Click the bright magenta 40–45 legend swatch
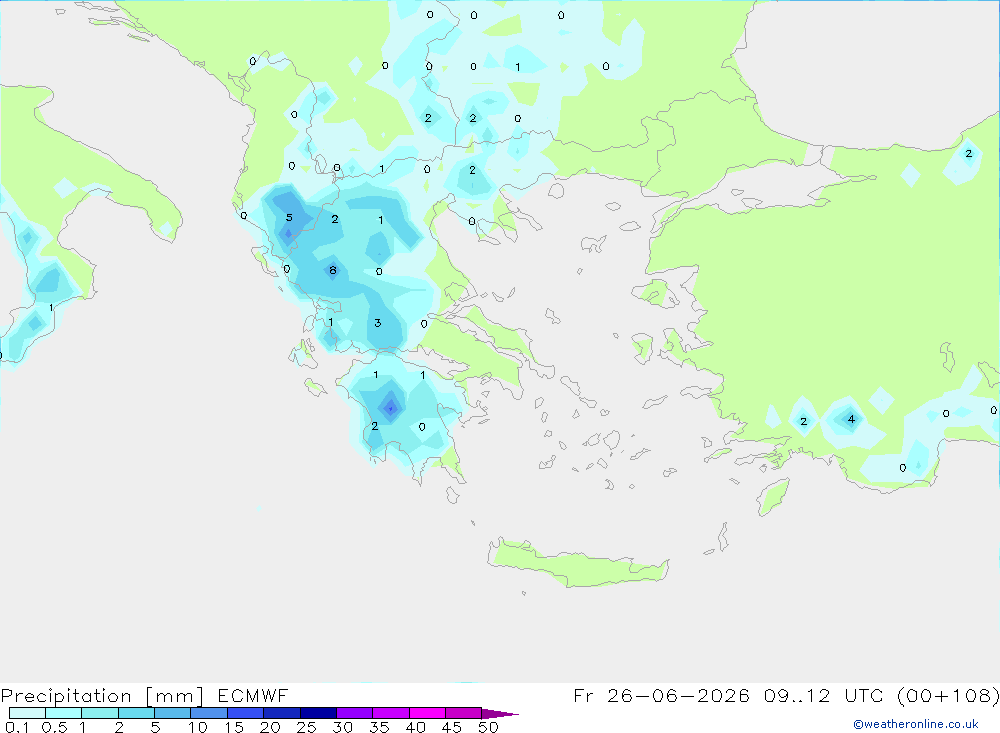The height and width of the screenshot is (733, 1000). point(427,713)
